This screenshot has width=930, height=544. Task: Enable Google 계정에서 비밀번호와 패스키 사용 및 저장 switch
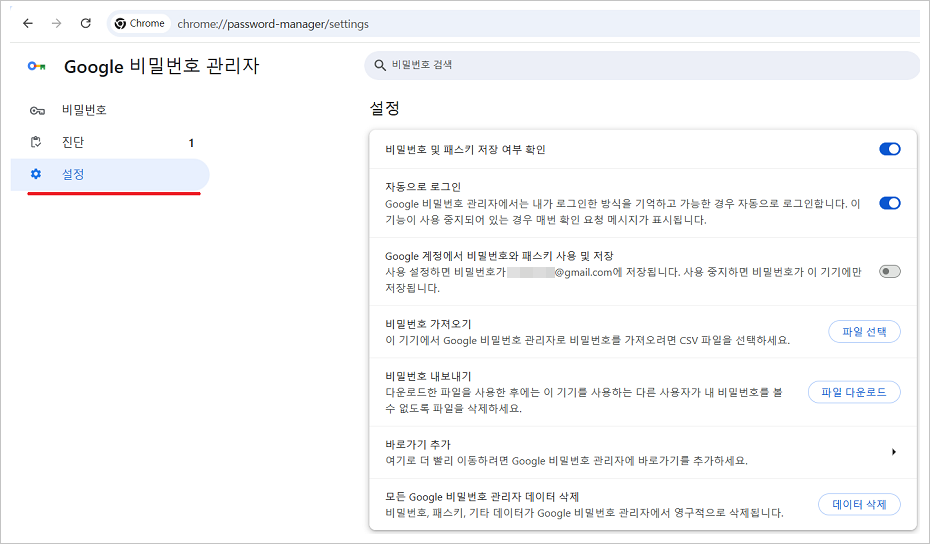pos(890,272)
